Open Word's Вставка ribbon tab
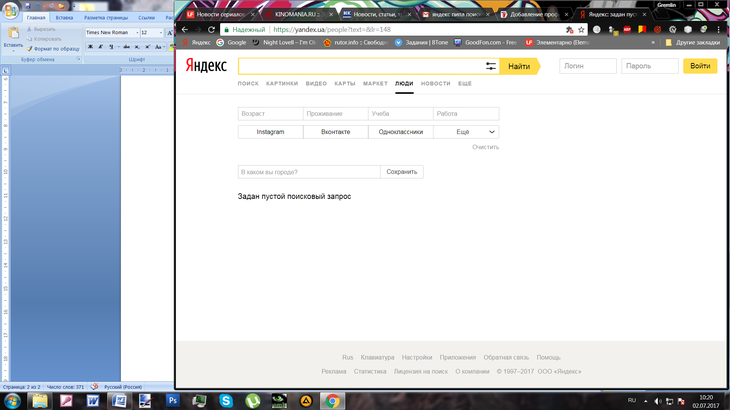This screenshot has height=410, width=730. tap(64, 18)
